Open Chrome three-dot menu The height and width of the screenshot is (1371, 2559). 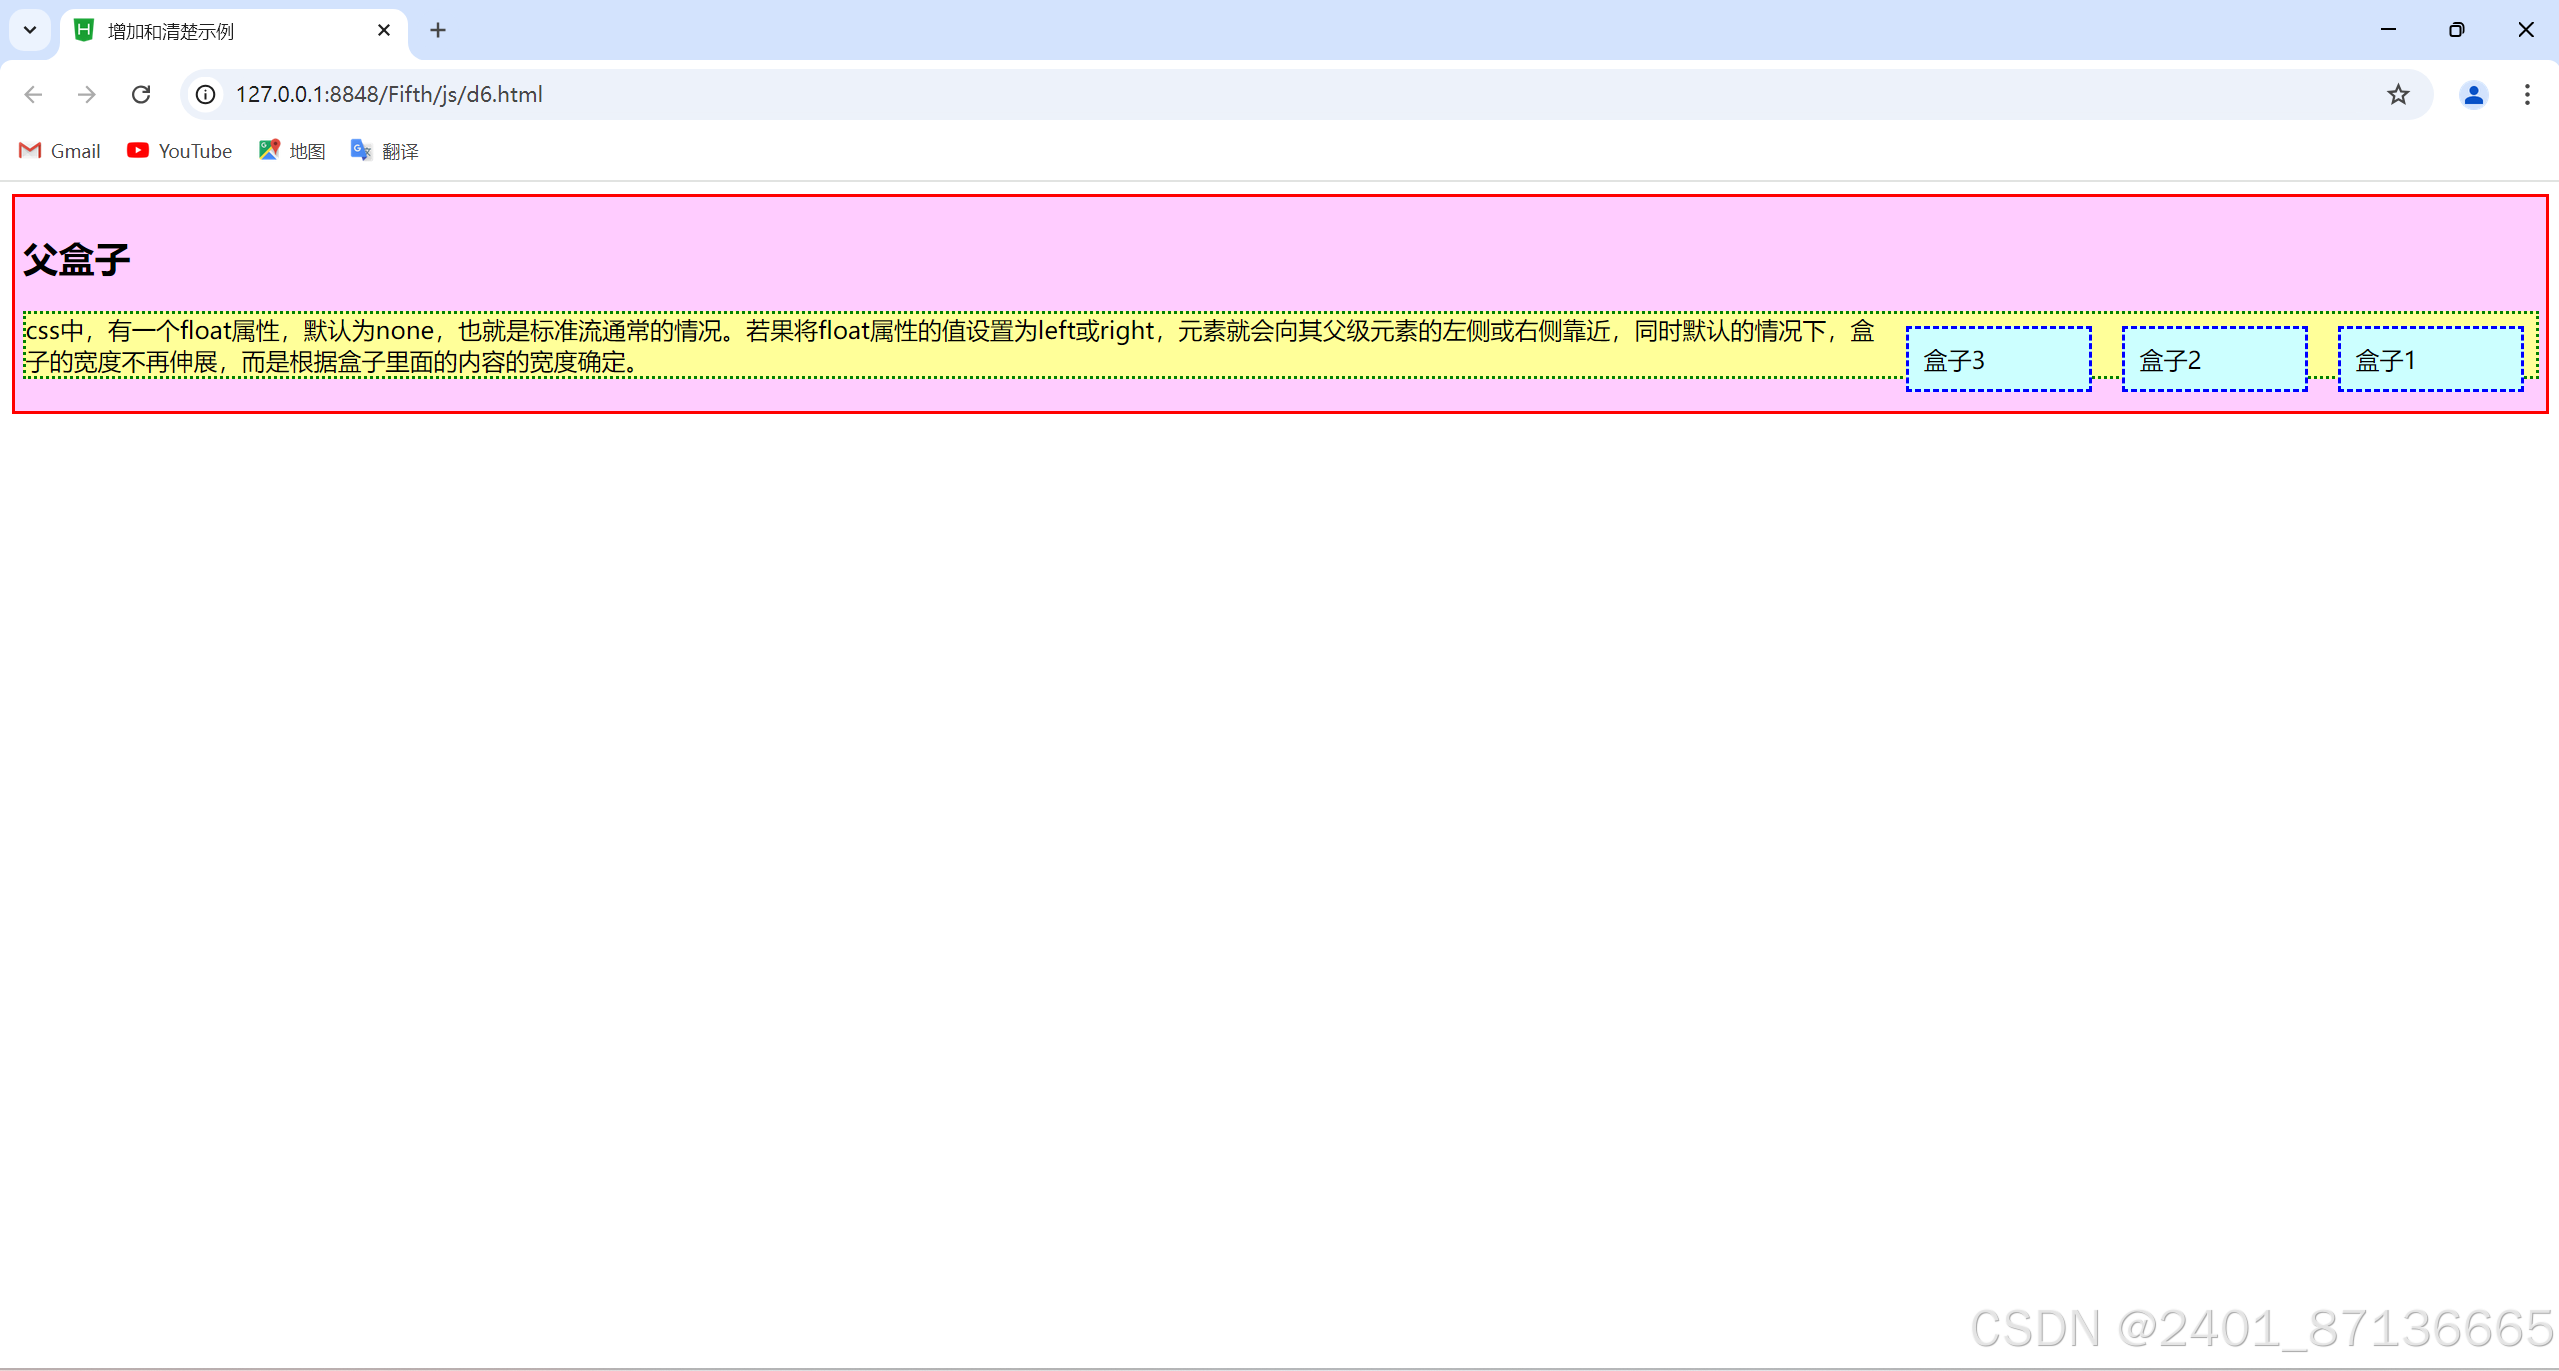pyautogui.click(x=2526, y=94)
